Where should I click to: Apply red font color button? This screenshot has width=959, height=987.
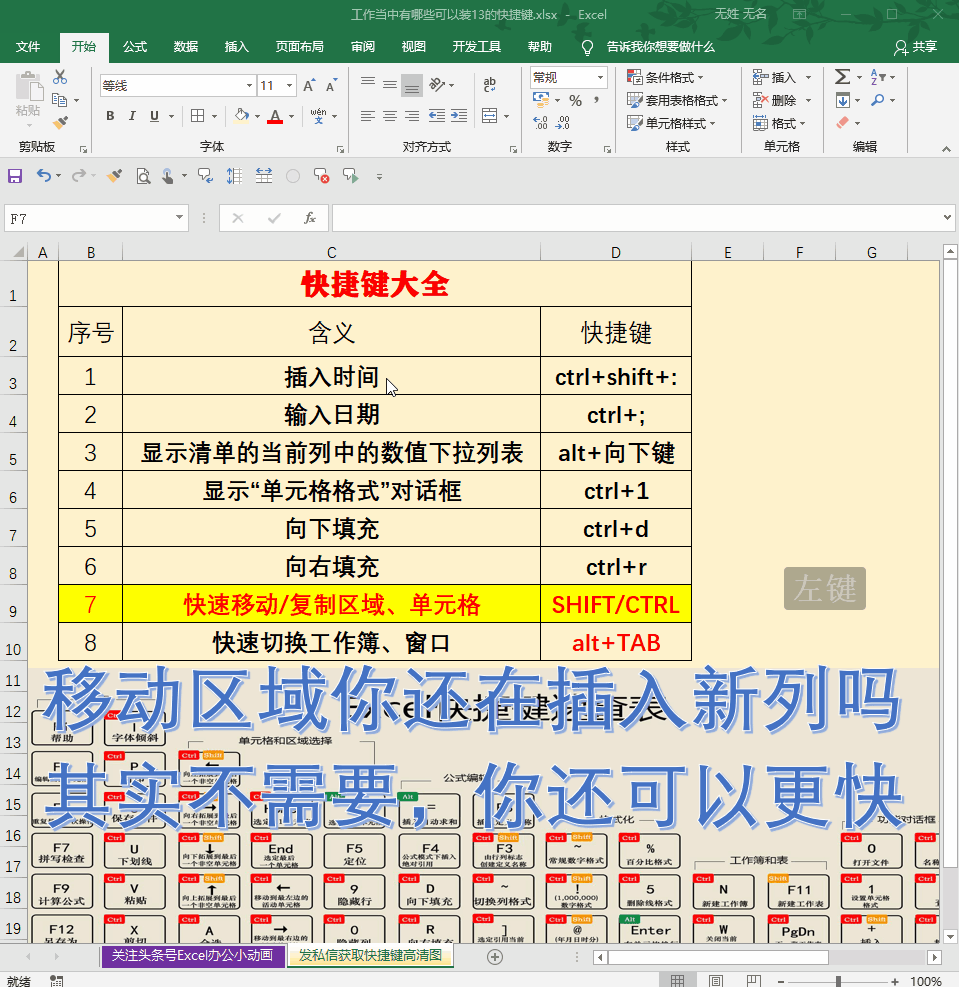[275, 116]
